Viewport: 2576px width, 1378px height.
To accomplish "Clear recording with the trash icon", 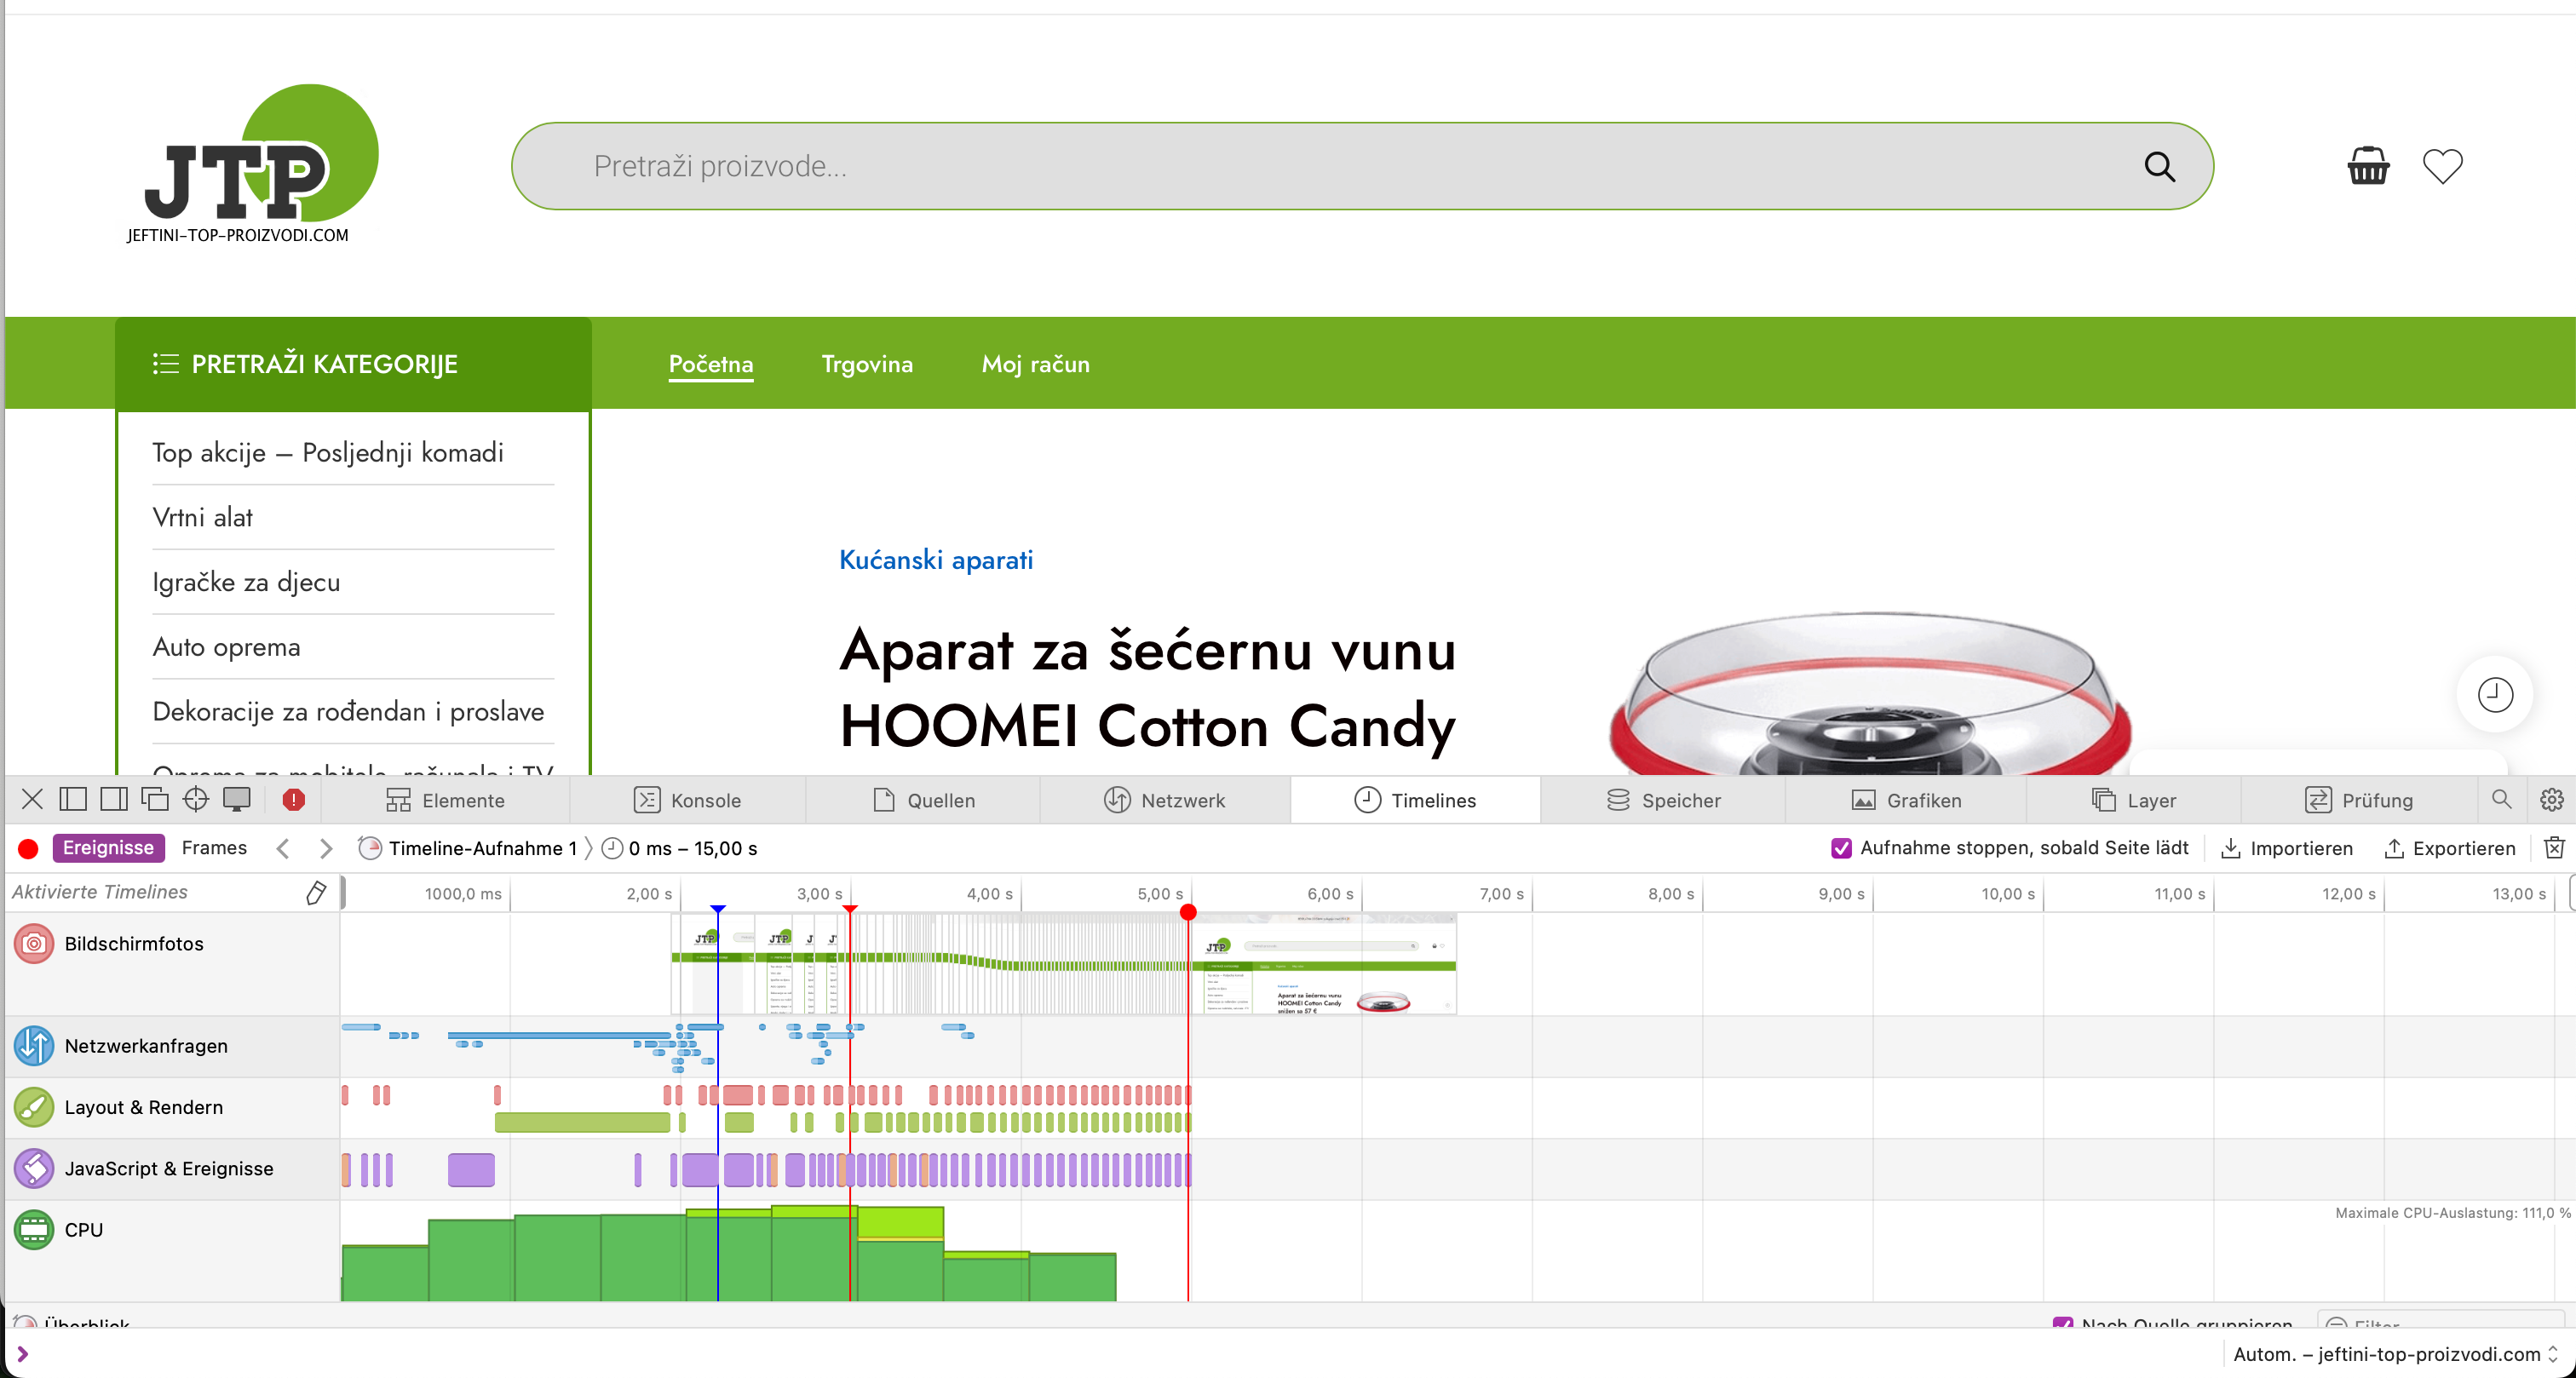I will click(2554, 848).
